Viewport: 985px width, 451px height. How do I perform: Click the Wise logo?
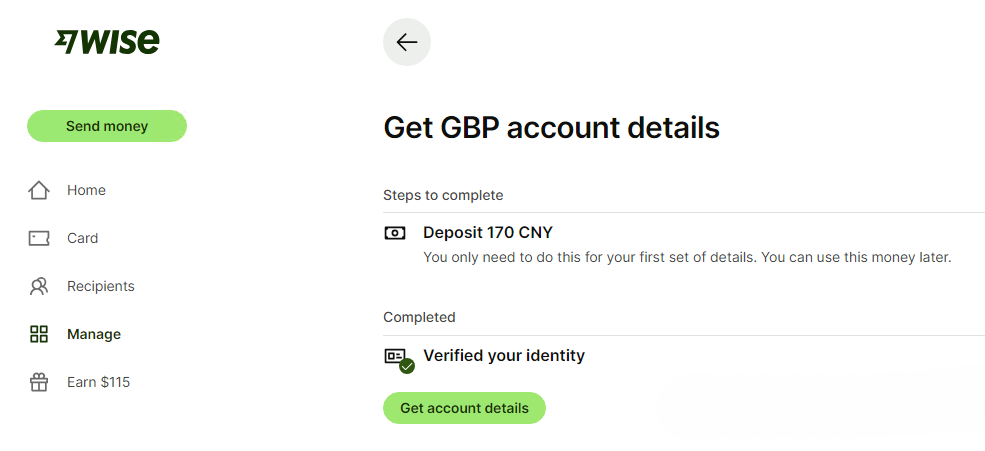pyautogui.click(x=107, y=42)
